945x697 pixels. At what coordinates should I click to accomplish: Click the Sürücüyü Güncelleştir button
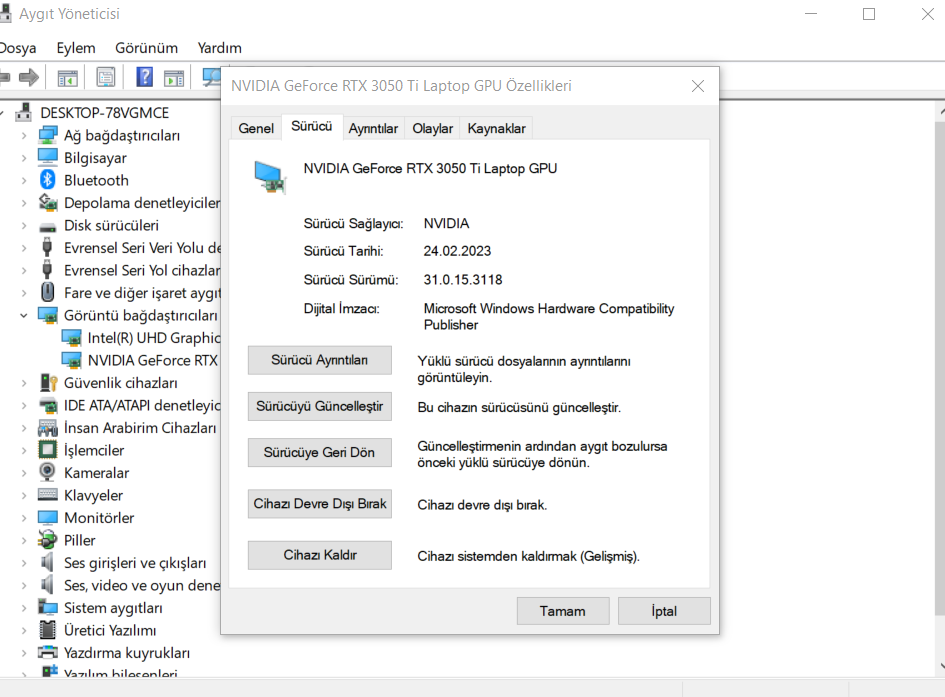[x=320, y=407]
